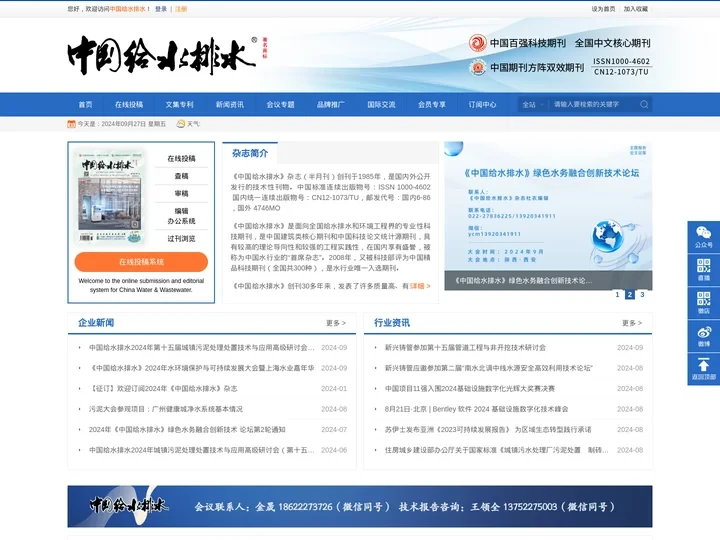Screen dimensions: 720x540
Task: Click the 过刊浏览 link
Action: coord(181,238)
